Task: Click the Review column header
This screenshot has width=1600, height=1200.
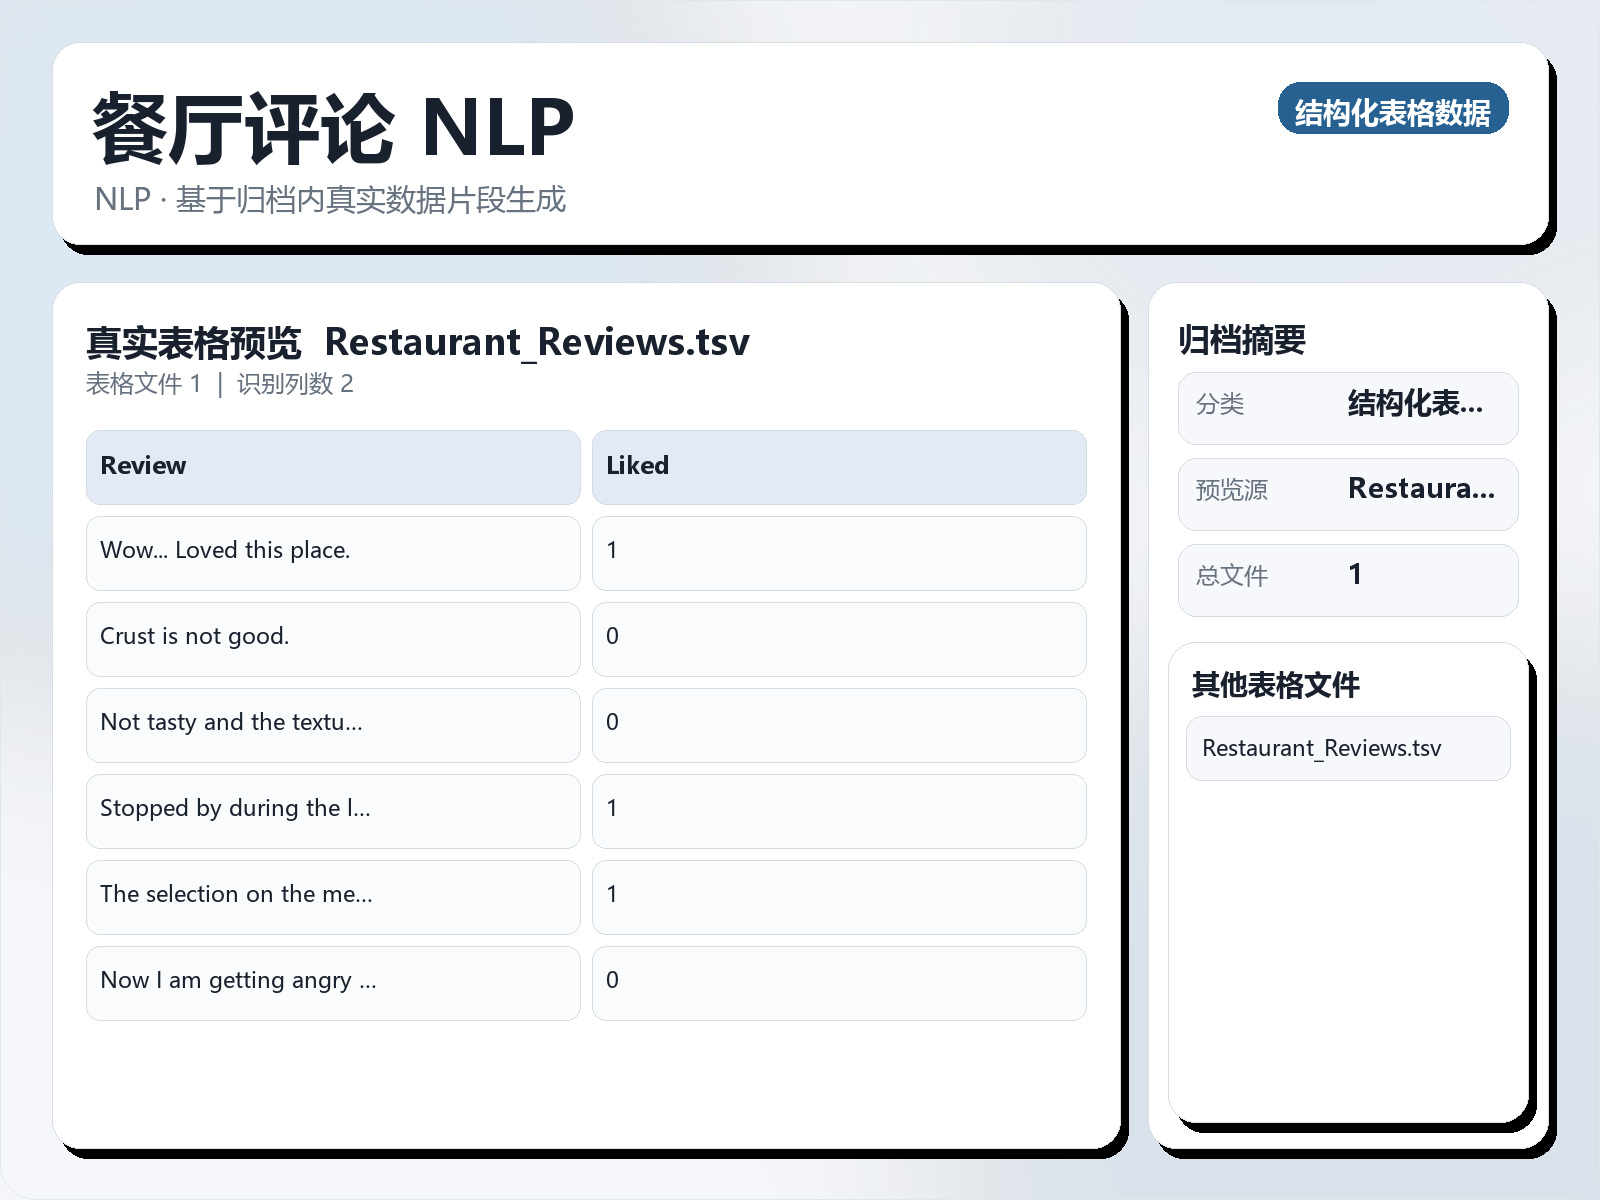Action: [x=142, y=466]
